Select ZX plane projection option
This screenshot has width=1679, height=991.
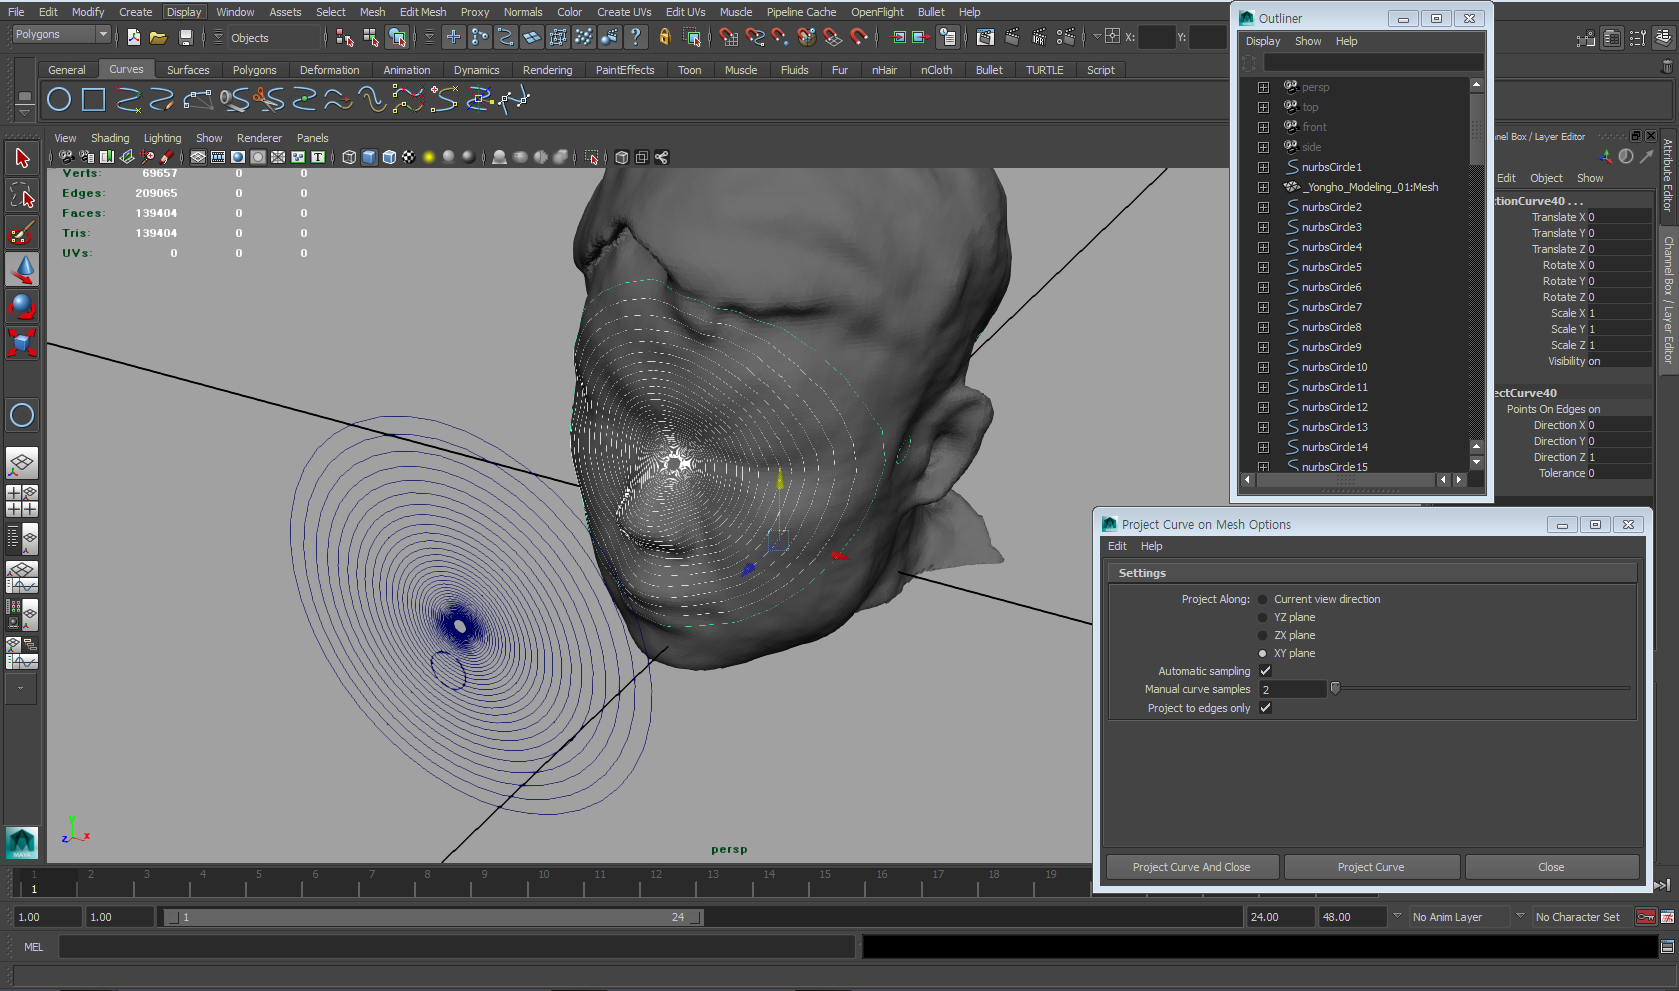click(1263, 636)
